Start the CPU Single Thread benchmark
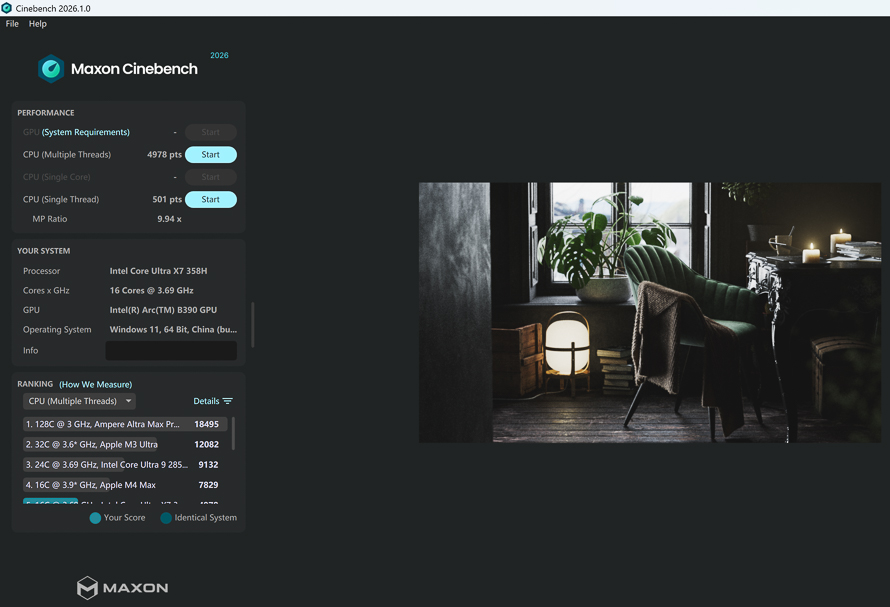 click(211, 199)
